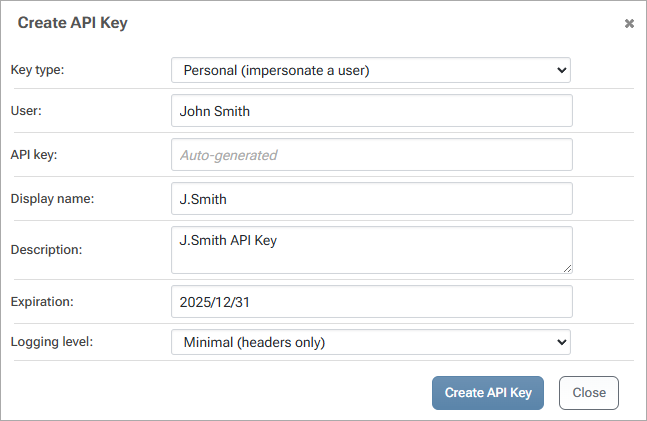This screenshot has width=647, height=421.
Task: Focus the User field containing John Smith
Action: (371, 111)
